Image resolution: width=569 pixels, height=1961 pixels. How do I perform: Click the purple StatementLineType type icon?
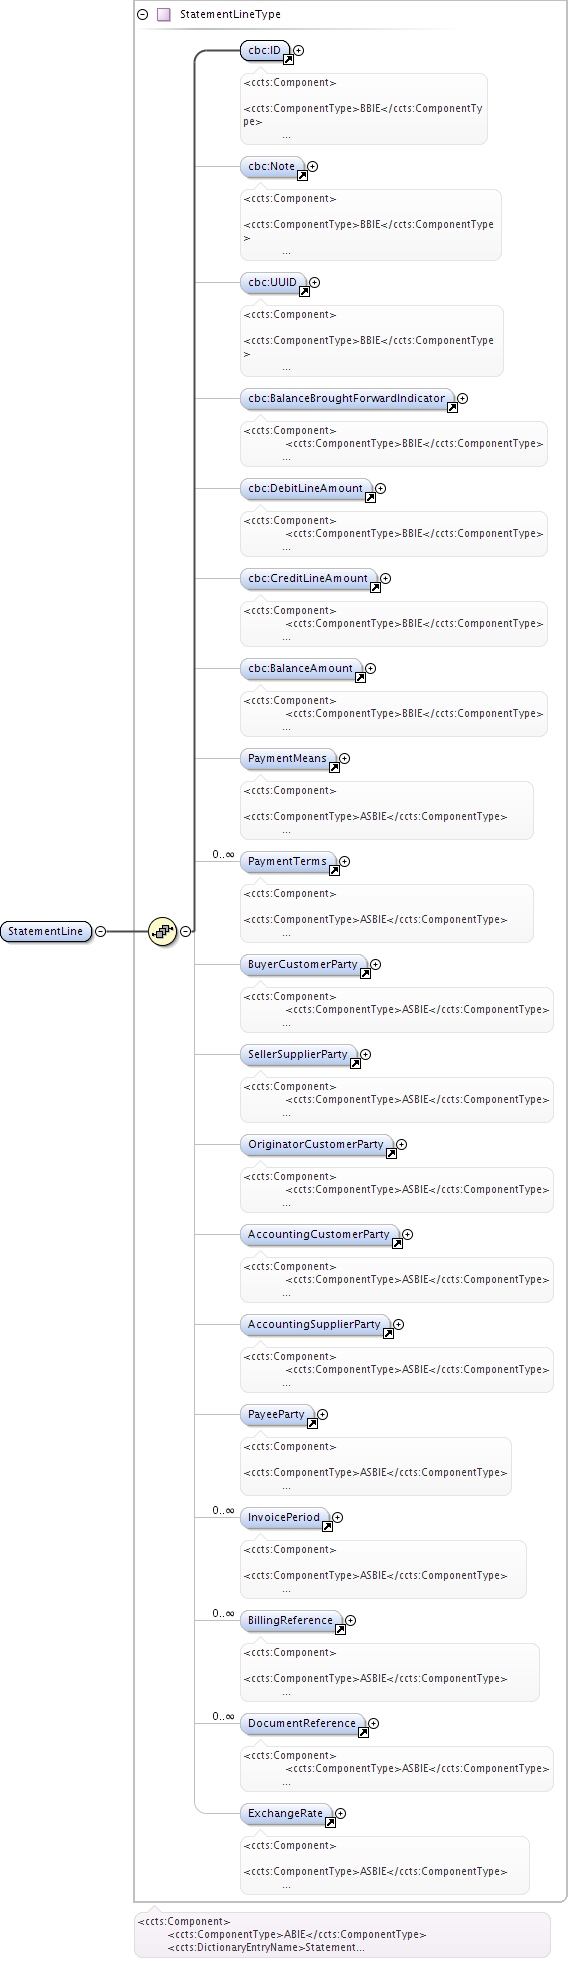click(163, 15)
